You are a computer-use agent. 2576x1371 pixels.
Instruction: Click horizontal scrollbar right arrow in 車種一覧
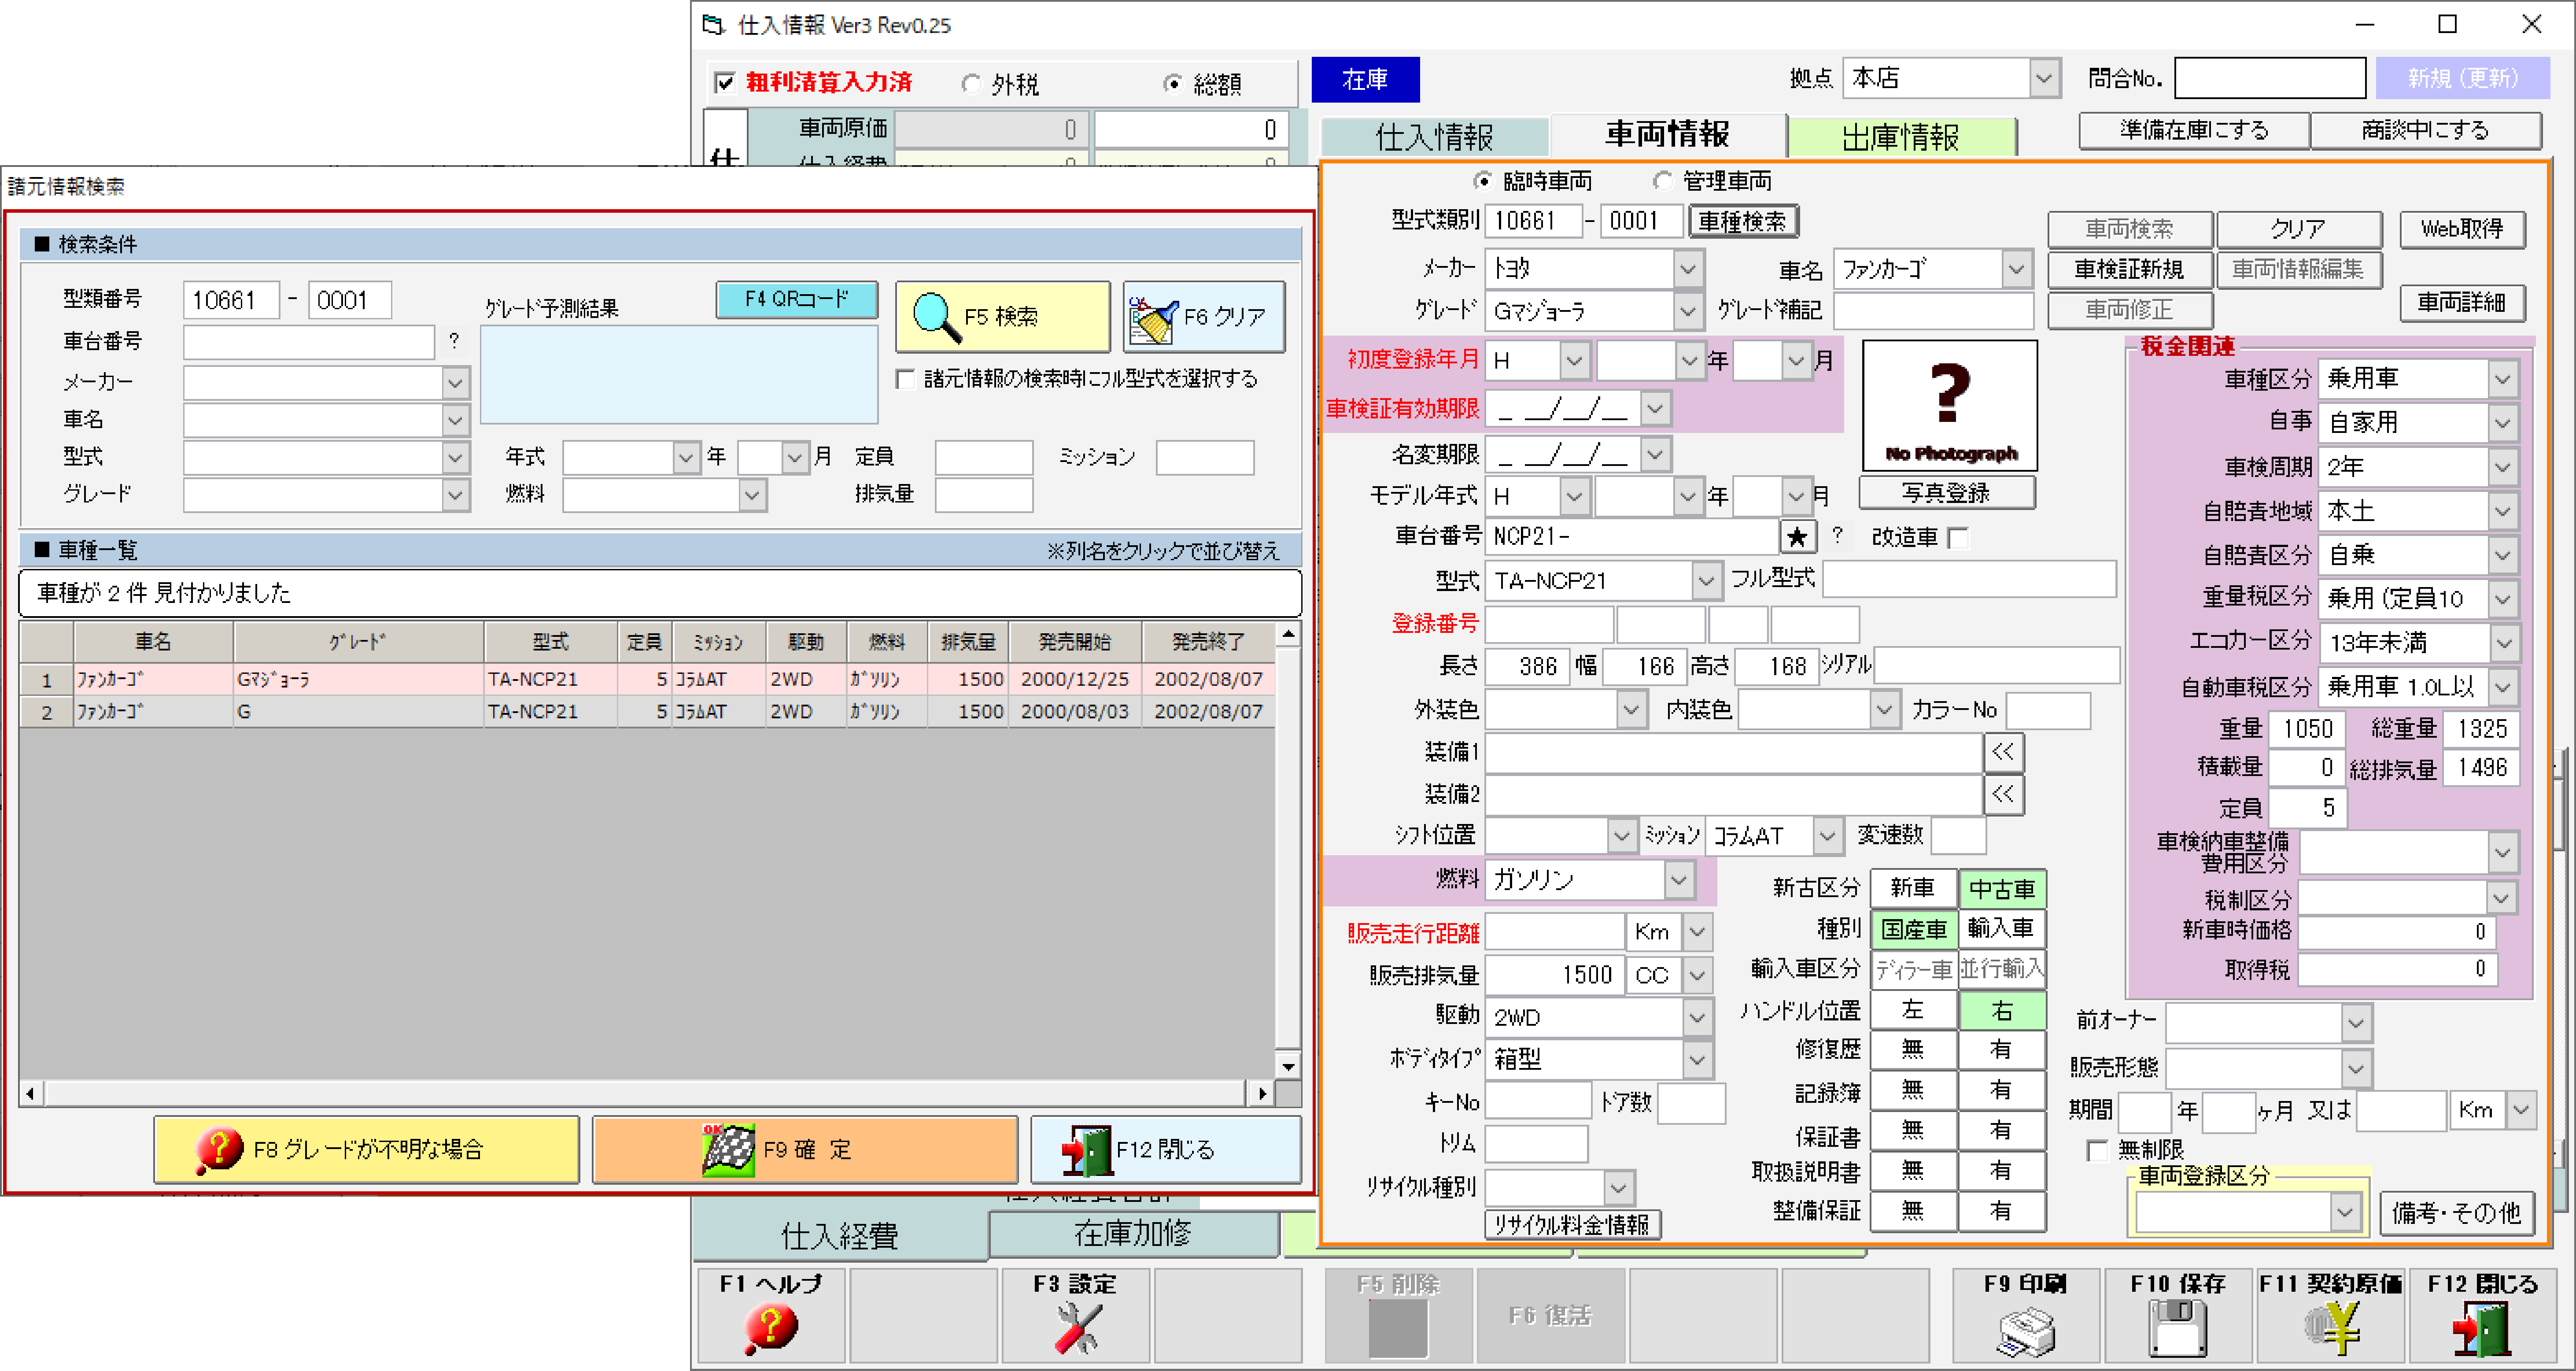pyautogui.click(x=1263, y=1094)
